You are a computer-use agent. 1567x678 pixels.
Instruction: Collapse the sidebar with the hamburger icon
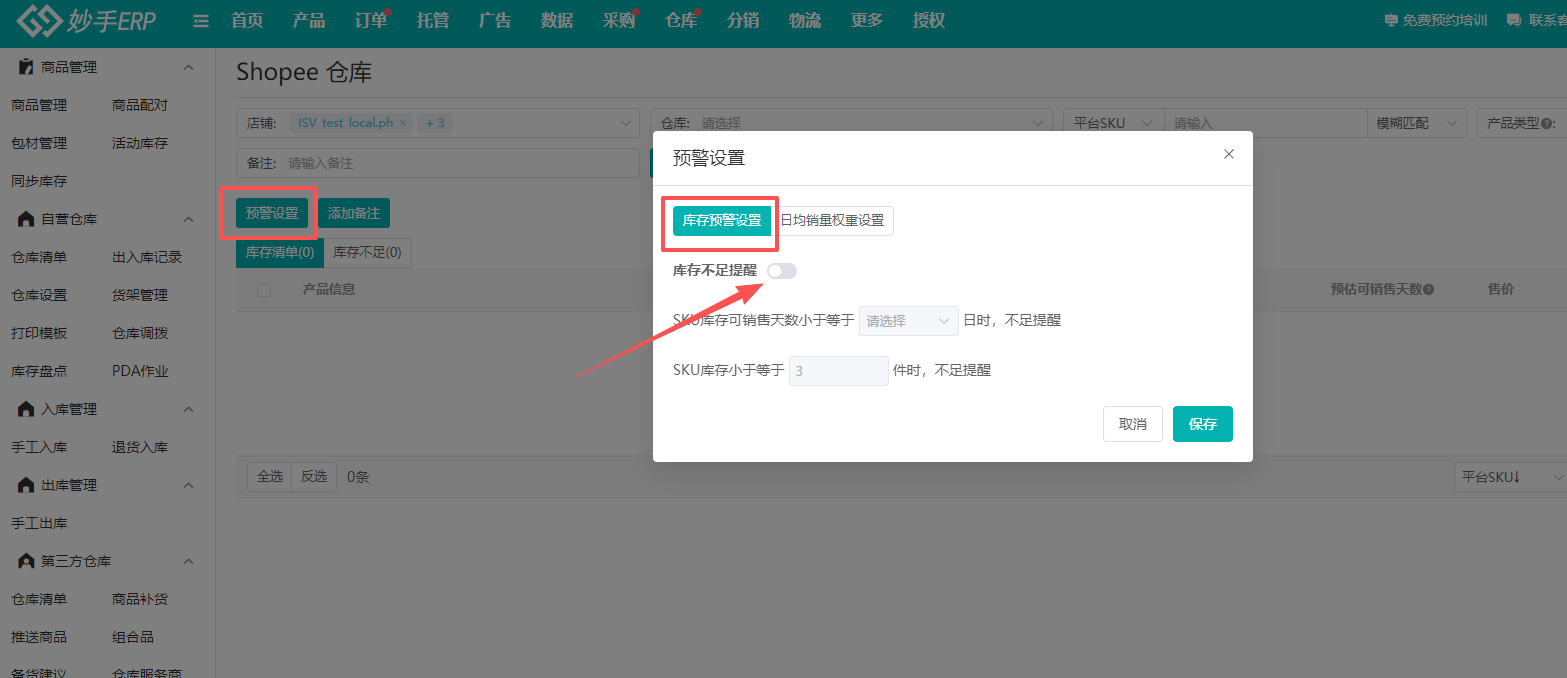[201, 21]
